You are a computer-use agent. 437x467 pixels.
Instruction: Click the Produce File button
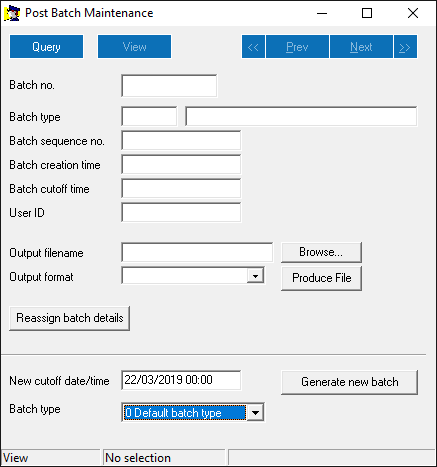[321, 278]
